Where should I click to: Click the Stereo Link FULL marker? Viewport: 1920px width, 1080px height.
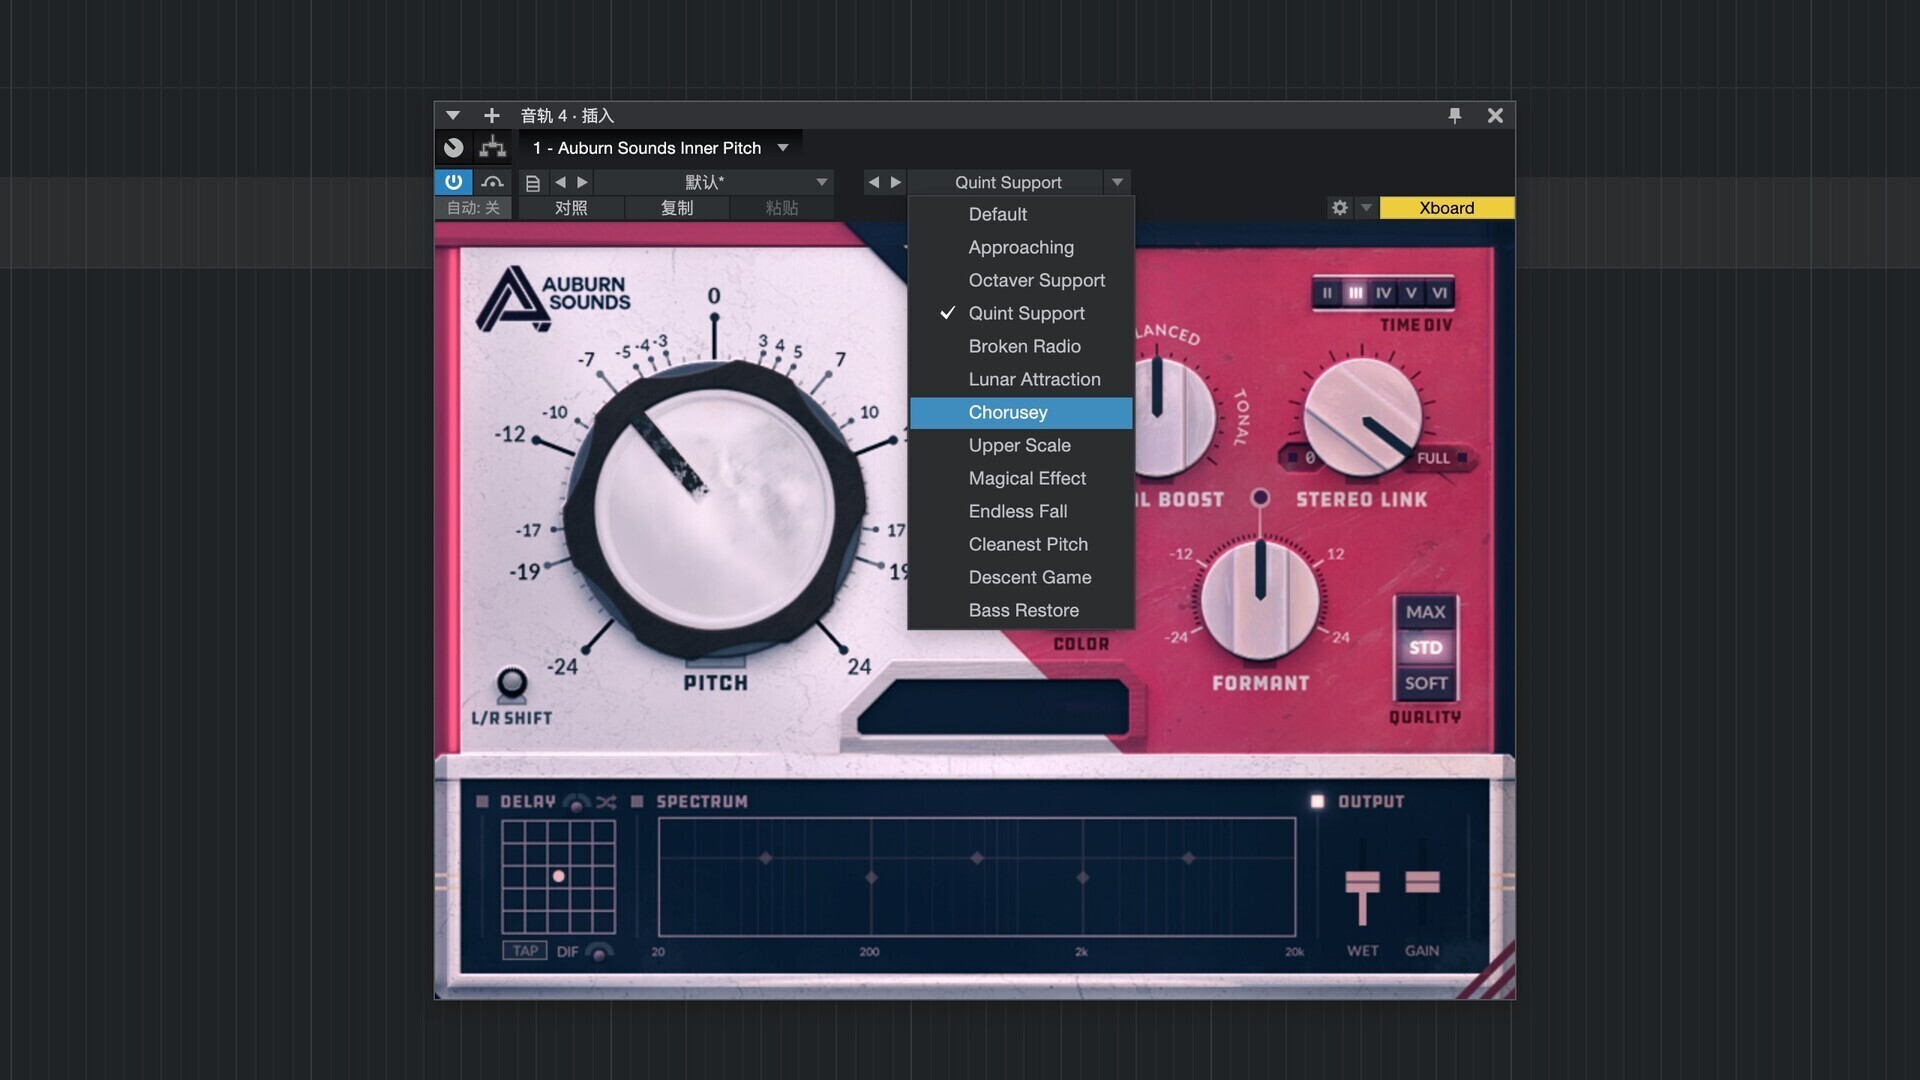(x=1441, y=458)
